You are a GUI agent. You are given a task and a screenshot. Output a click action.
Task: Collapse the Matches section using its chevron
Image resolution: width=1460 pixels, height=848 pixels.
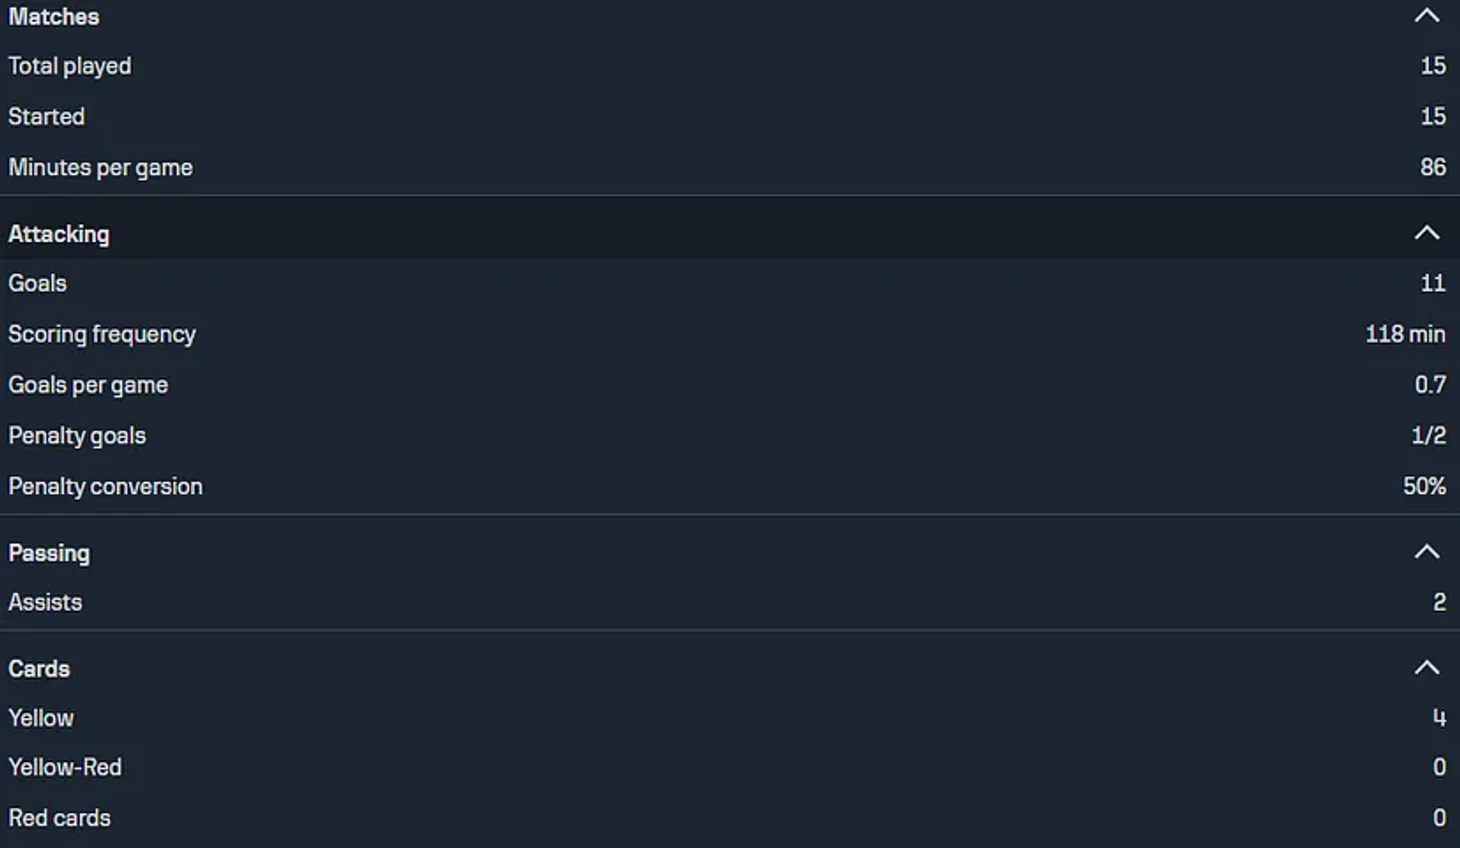[x=1427, y=16]
